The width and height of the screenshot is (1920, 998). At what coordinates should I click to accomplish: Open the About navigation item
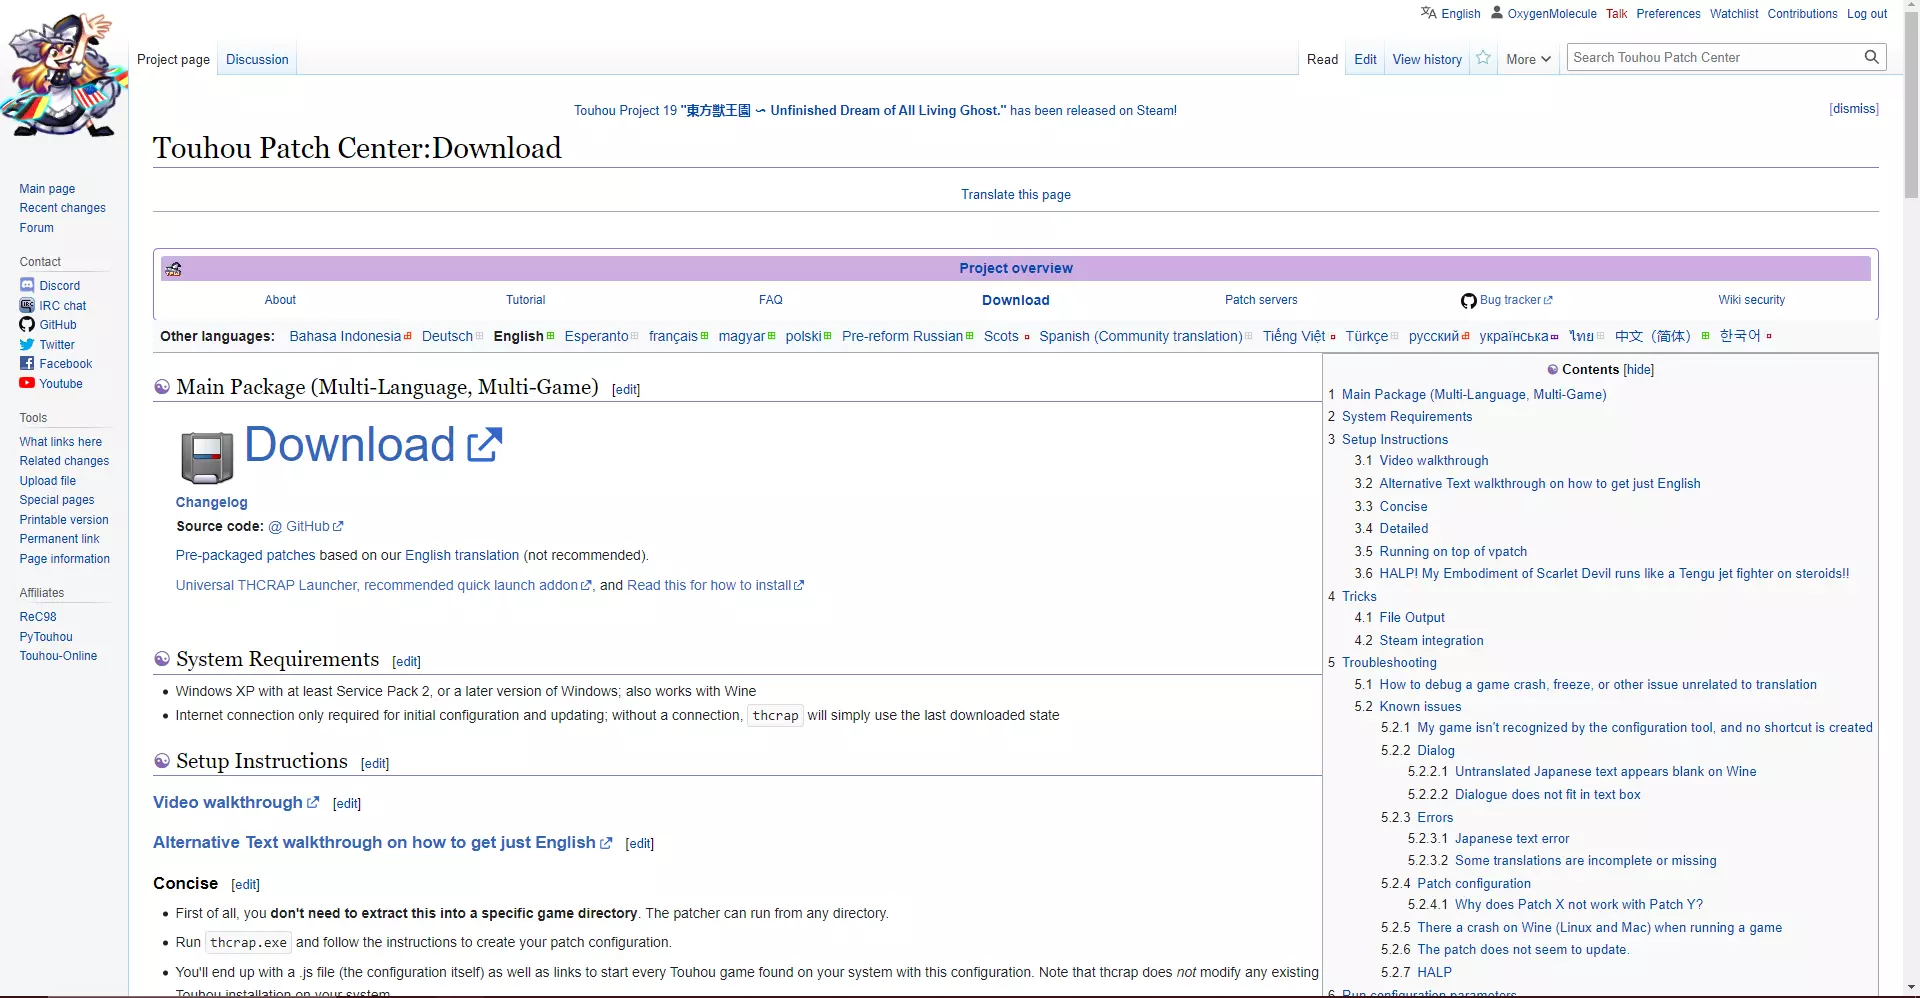pyautogui.click(x=280, y=300)
